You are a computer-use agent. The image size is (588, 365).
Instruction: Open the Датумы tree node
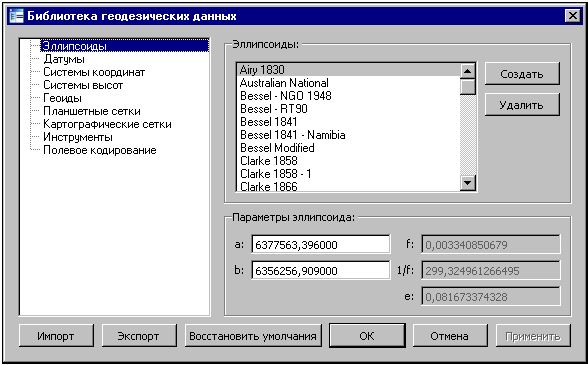[64, 59]
